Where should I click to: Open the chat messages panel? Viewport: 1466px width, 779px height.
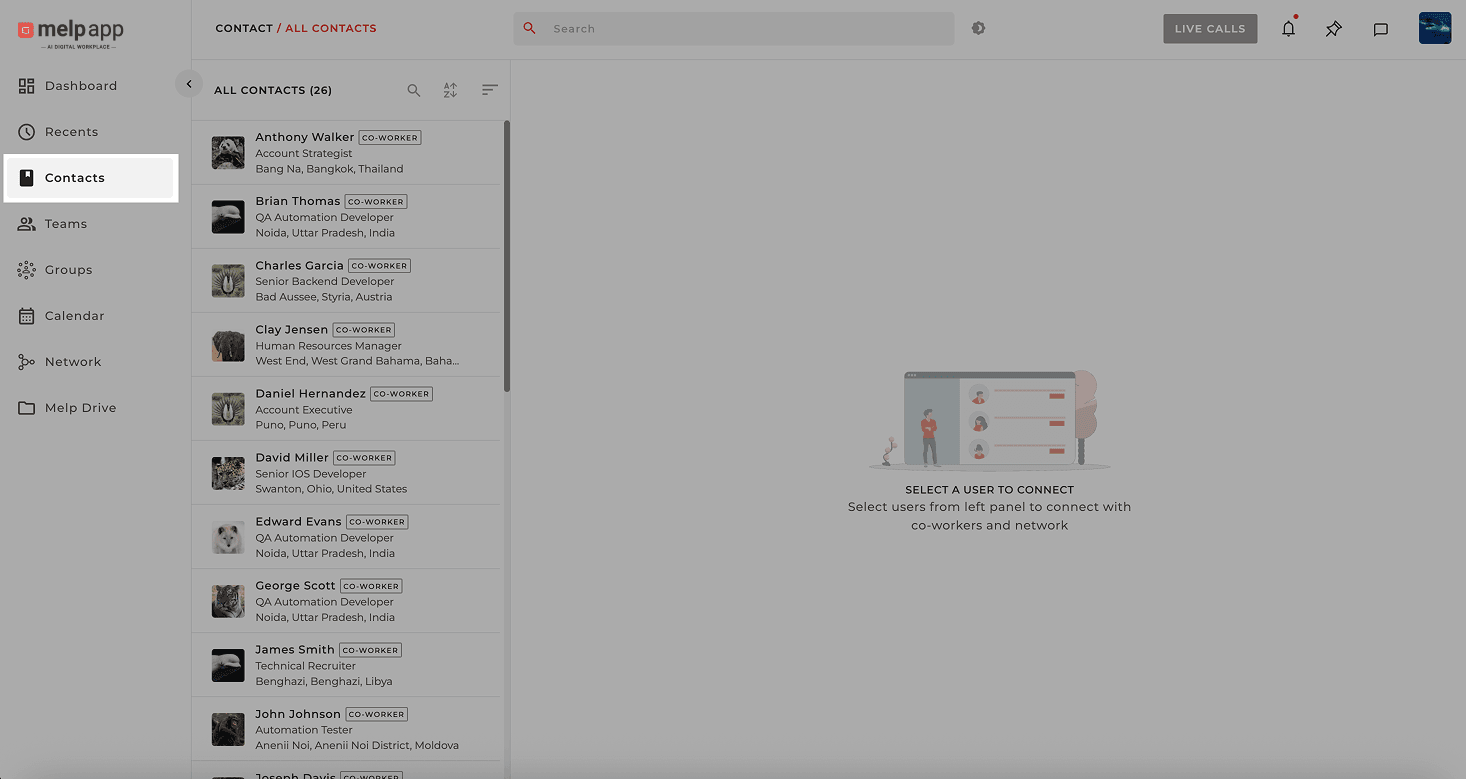point(1381,29)
